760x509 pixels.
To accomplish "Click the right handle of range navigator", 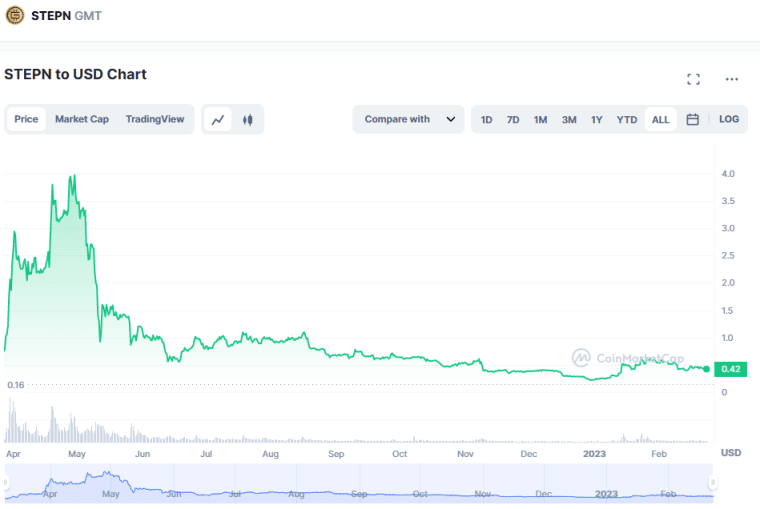I will [713, 482].
